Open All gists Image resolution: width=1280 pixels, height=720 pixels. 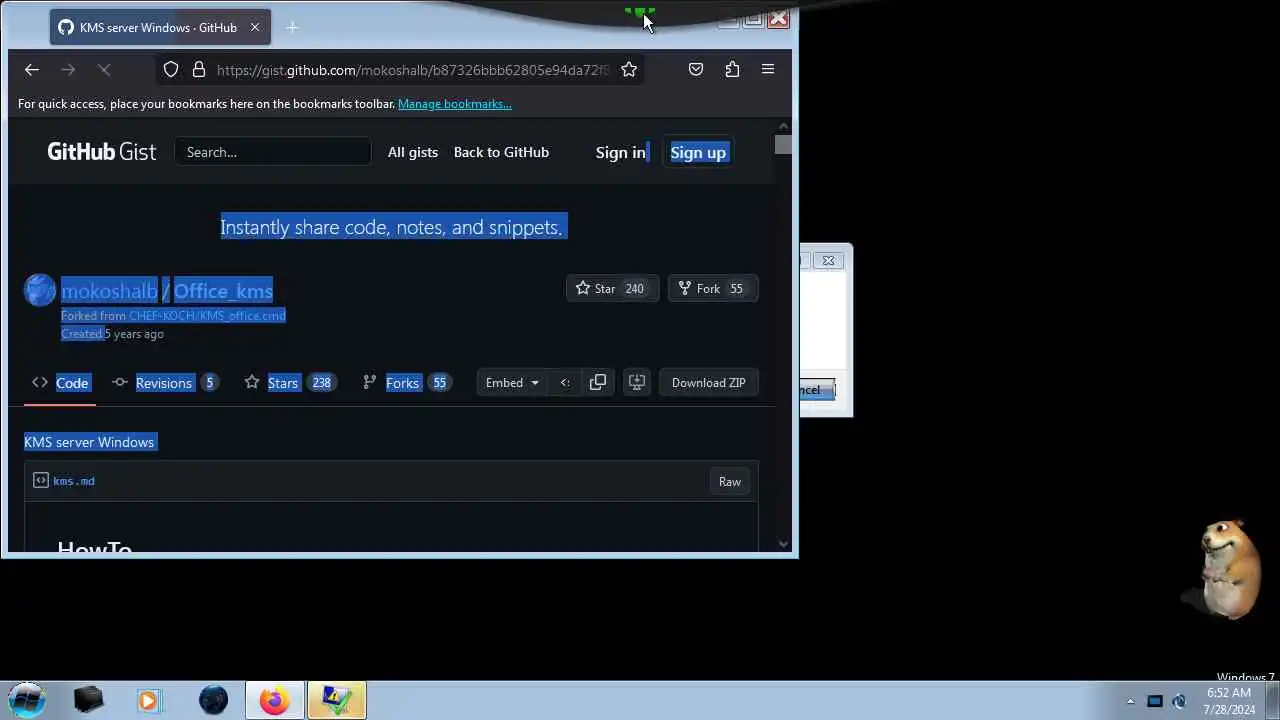coord(413,152)
